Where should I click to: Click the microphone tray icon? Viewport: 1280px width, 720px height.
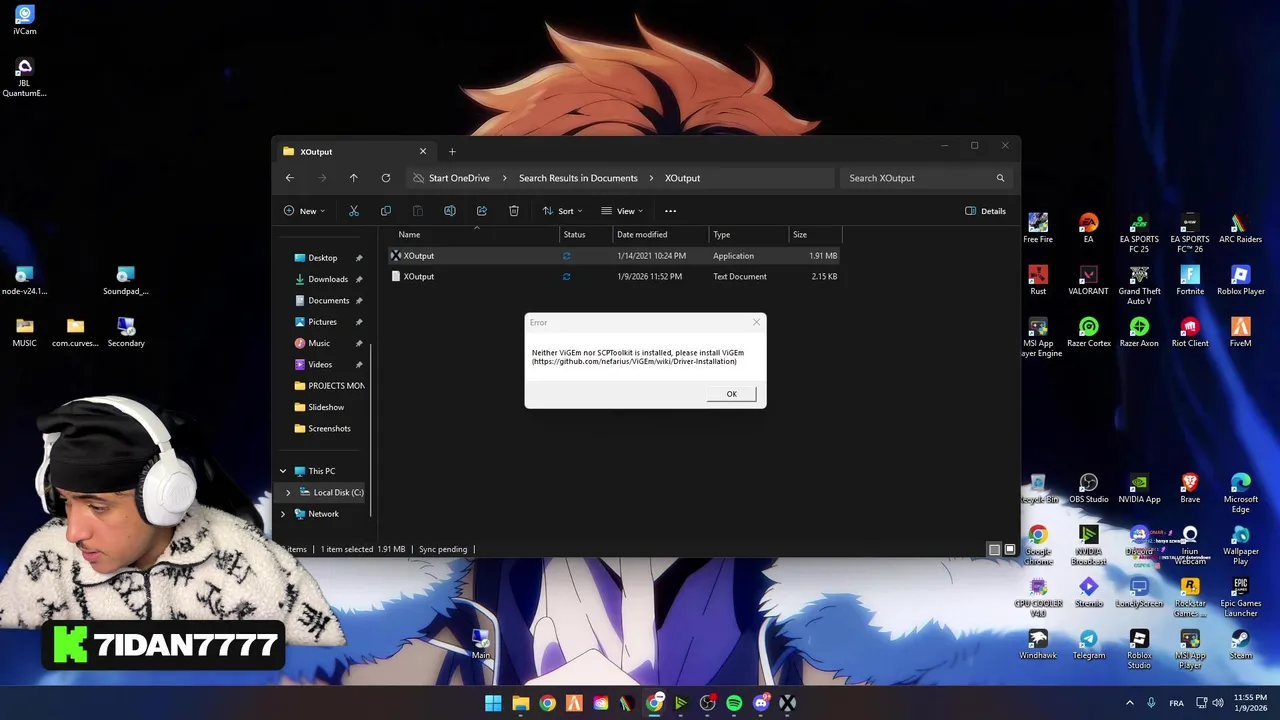(1151, 703)
